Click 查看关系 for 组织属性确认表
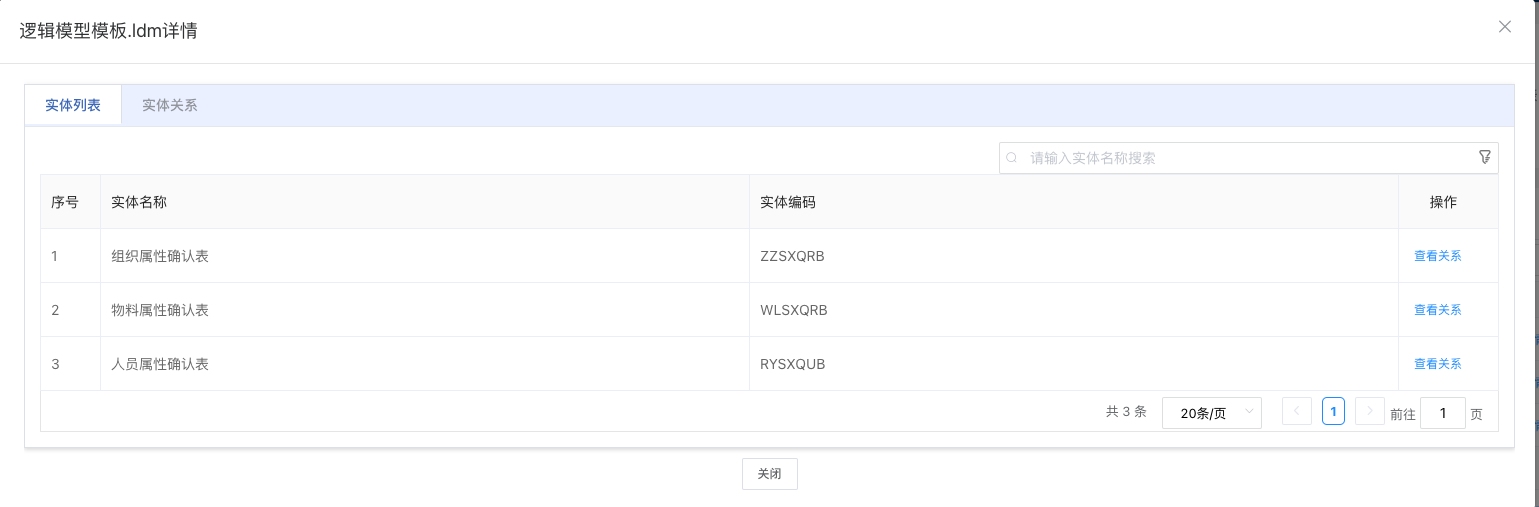This screenshot has height=507, width=1539. [1437, 256]
